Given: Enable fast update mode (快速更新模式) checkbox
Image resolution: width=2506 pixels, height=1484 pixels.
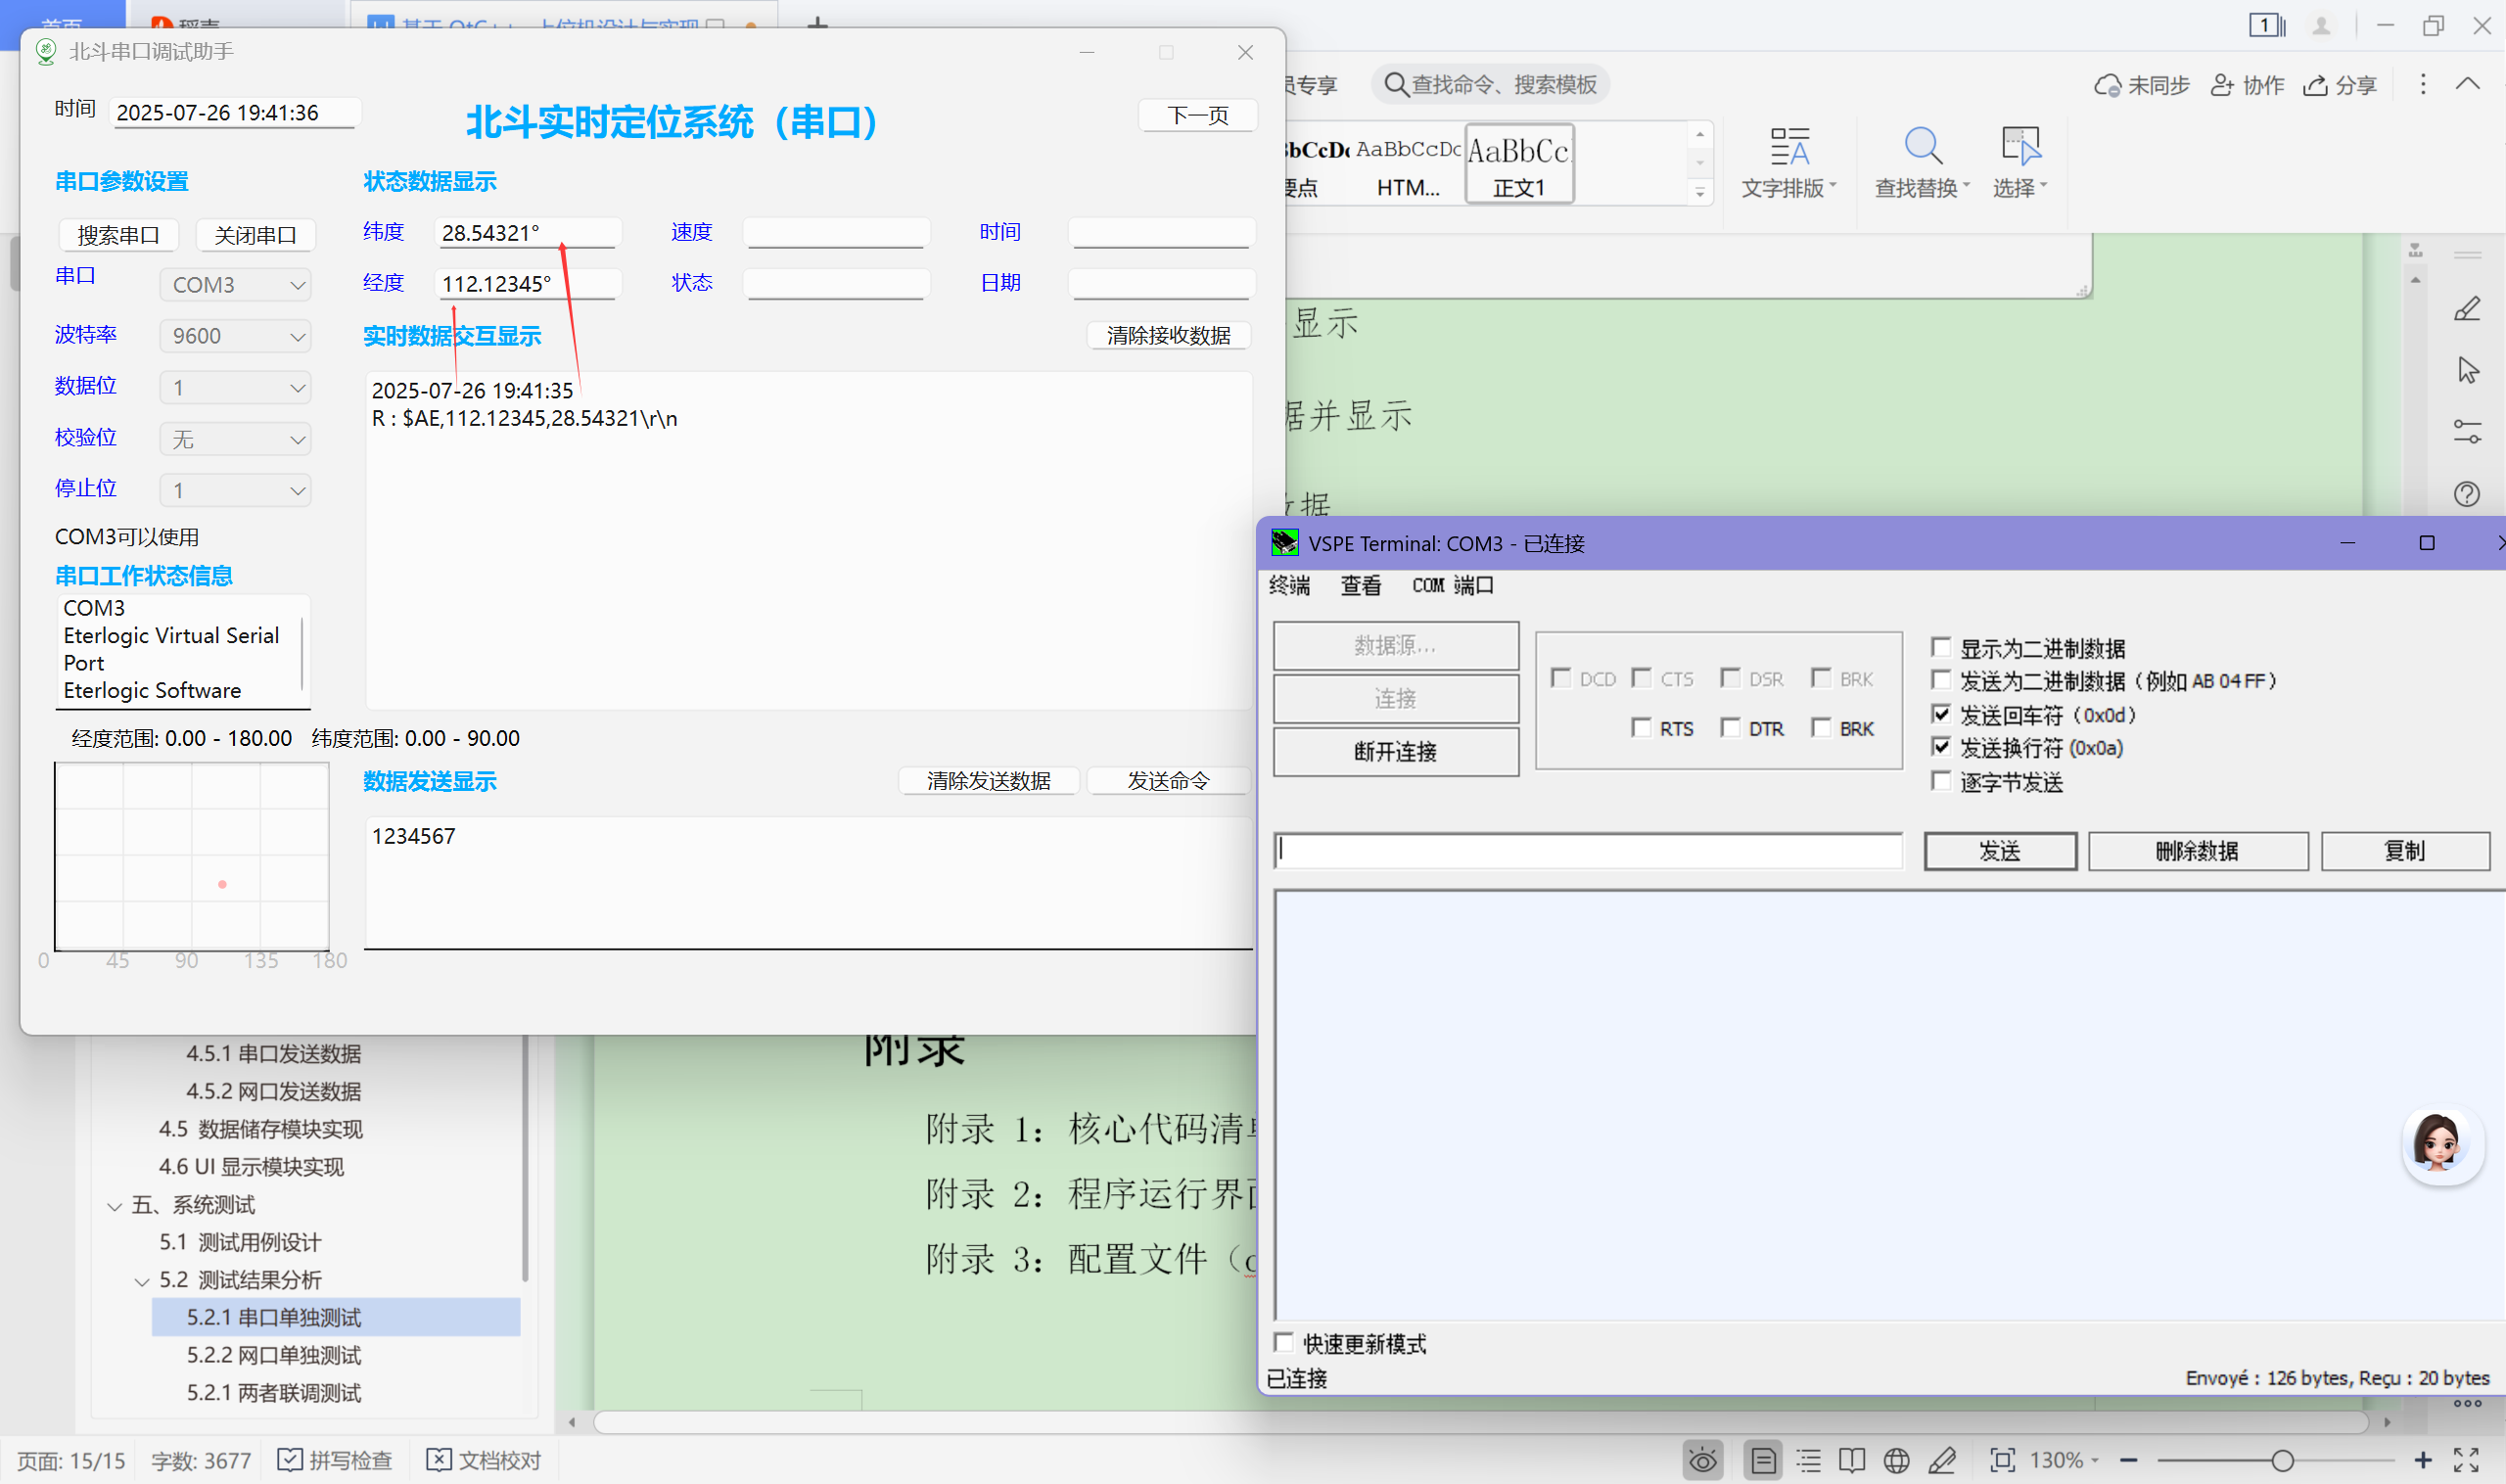Looking at the screenshot, I should point(1284,1342).
